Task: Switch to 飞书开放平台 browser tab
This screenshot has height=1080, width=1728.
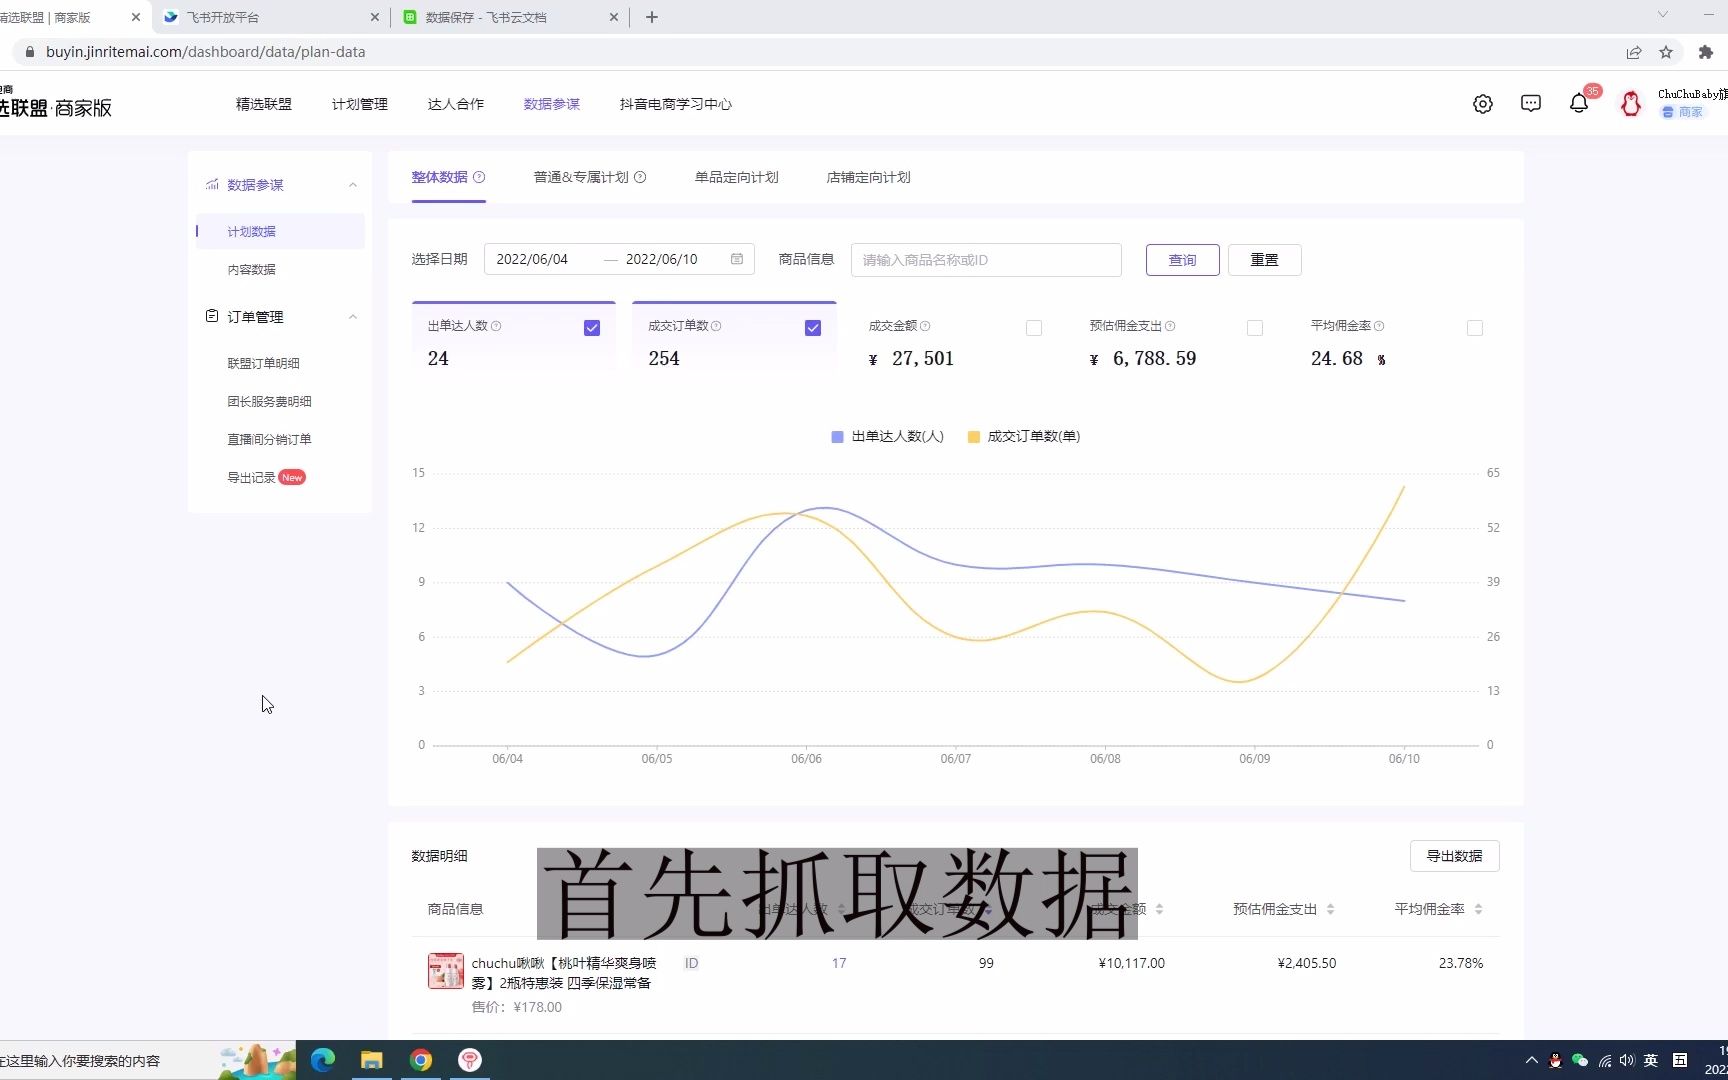Action: pos(271,17)
